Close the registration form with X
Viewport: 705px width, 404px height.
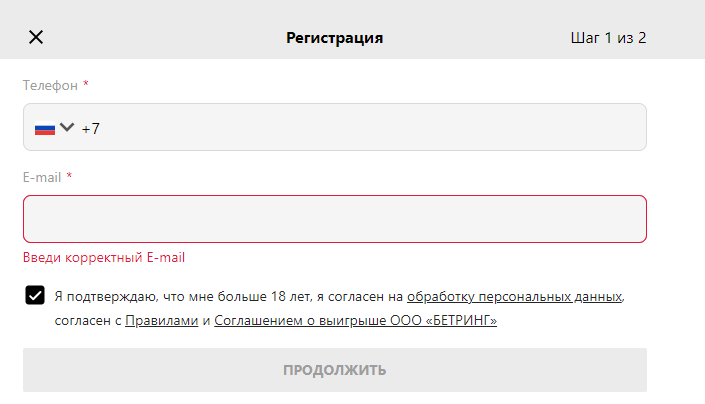point(36,38)
